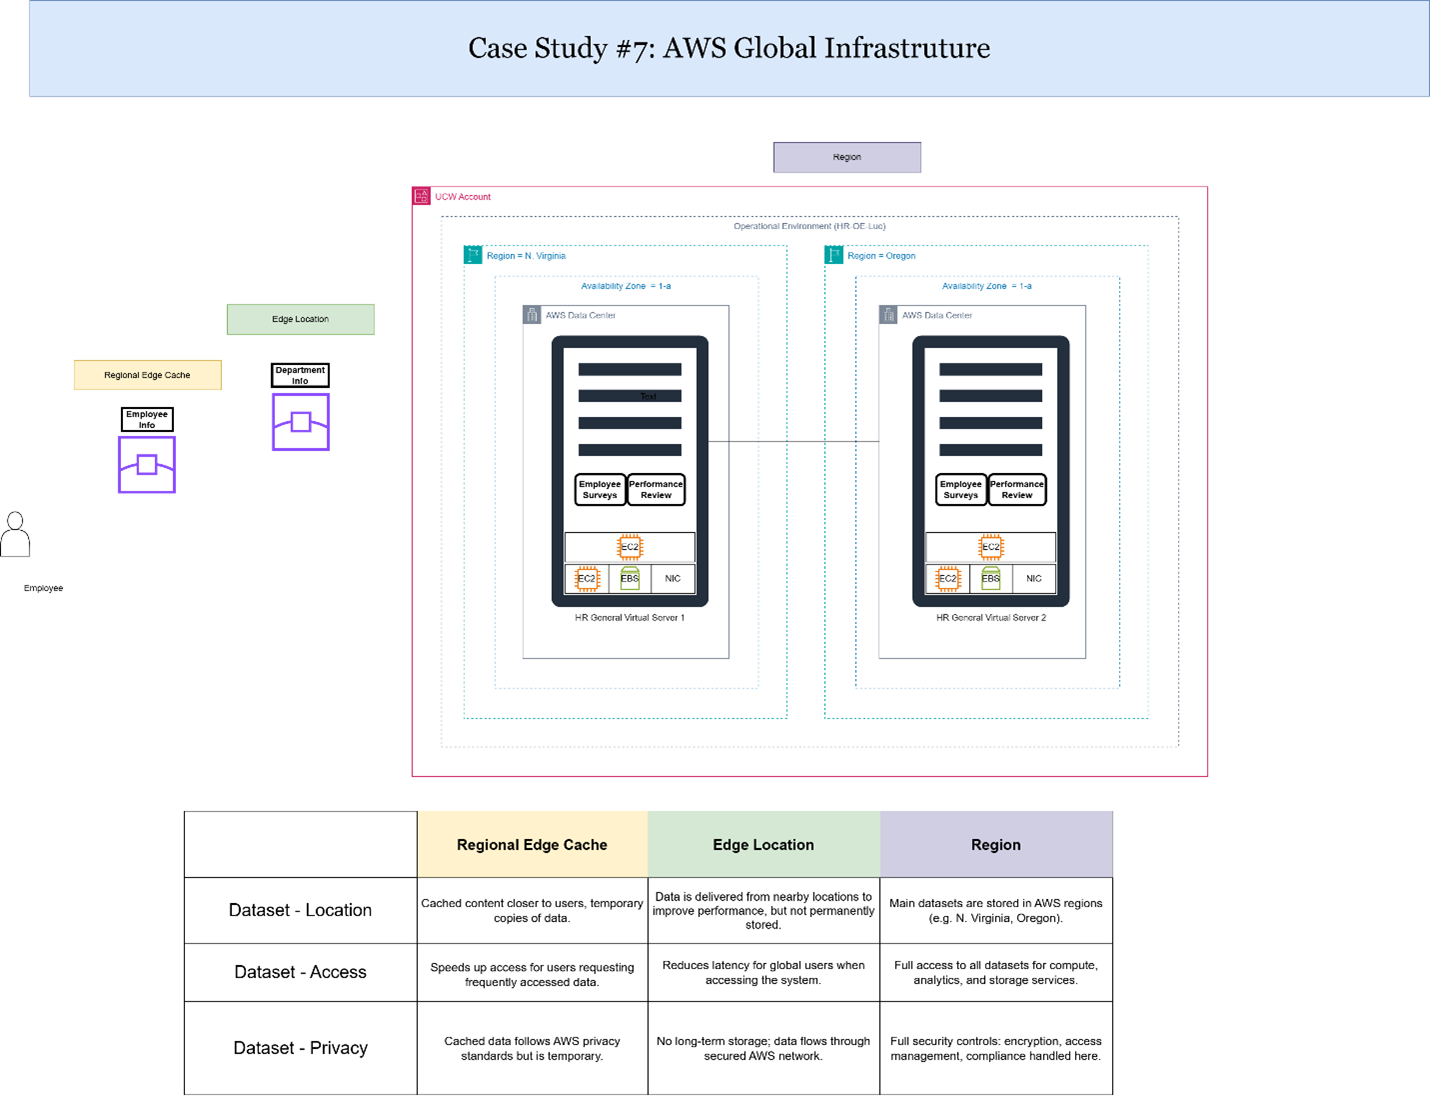Click Performance Review box in Virtual Server 2

[1017, 489]
